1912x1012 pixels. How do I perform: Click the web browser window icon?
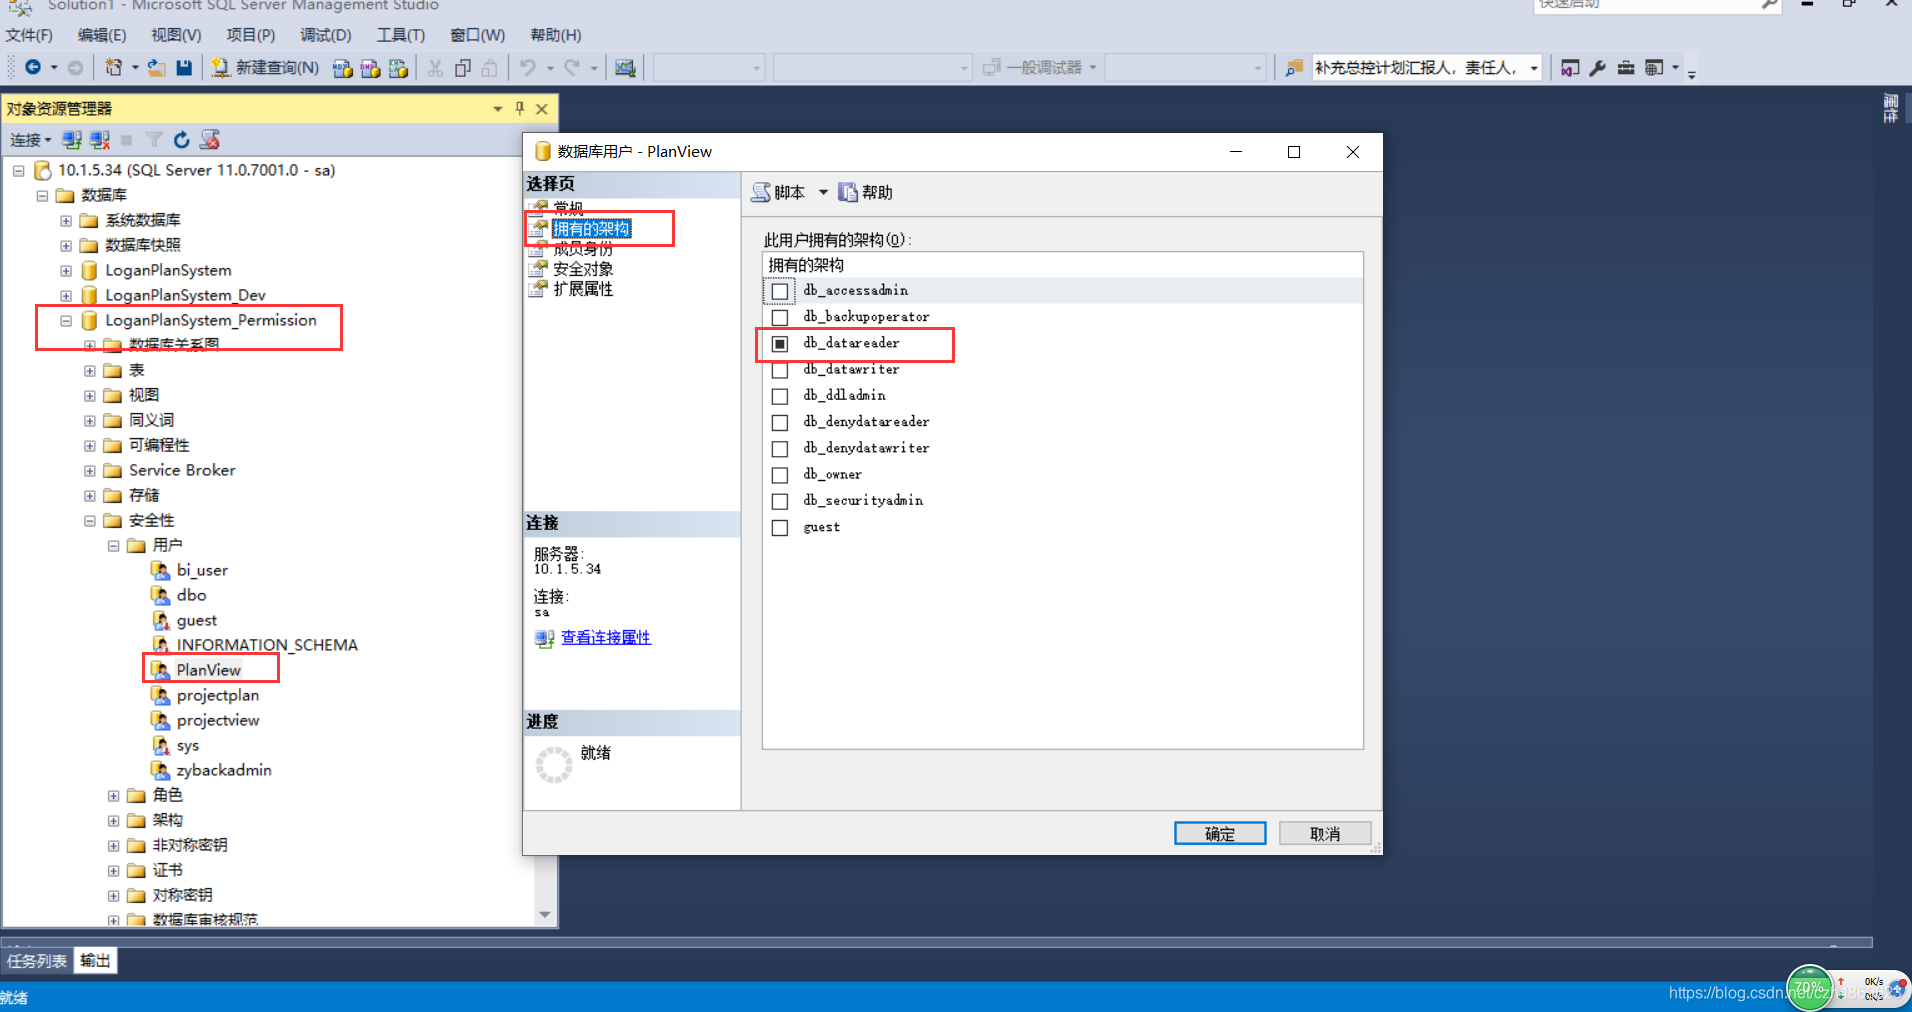pos(1654,67)
